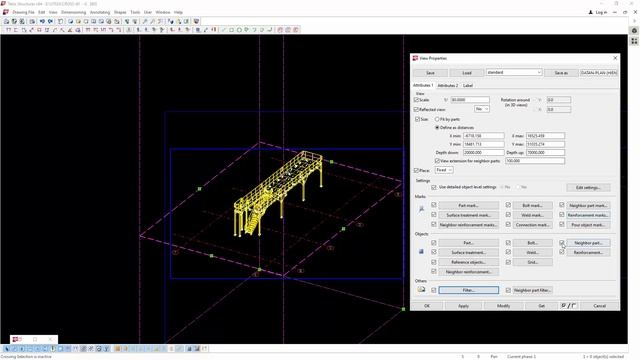Switch to the Attributes 2 tab
Image resolution: width=640 pixels, height=360 pixels.
click(x=448, y=86)
